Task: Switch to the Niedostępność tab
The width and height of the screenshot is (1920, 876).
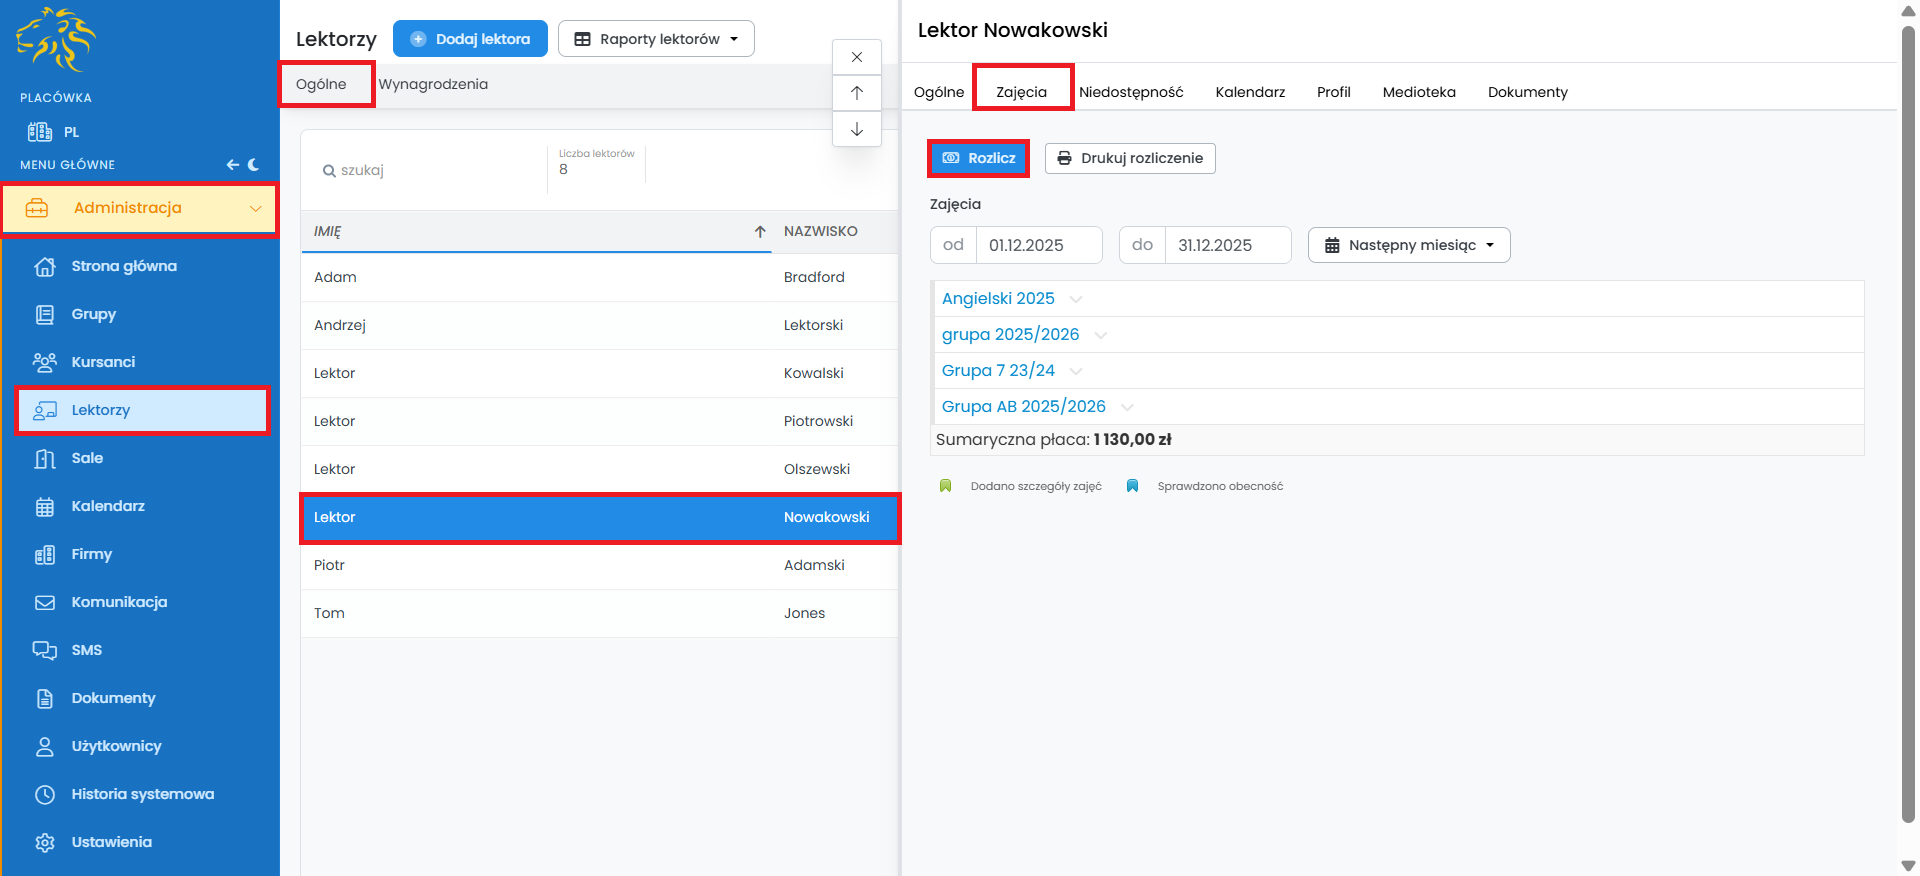Action: pyautogui.click(x=1131, y=92)
